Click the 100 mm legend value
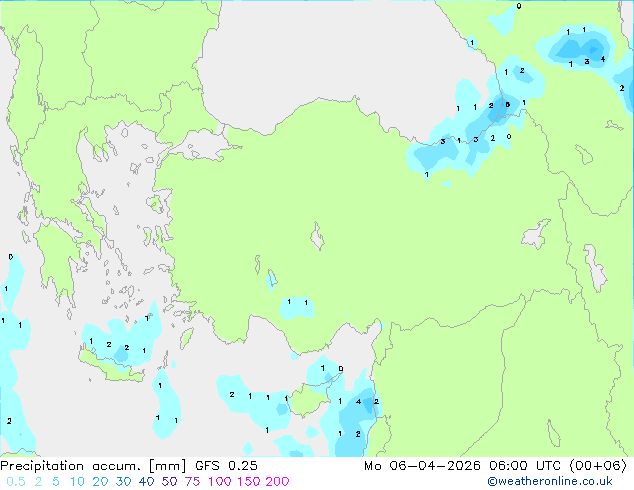Viewport: 634px width, 490px height. tap(220, 482)
